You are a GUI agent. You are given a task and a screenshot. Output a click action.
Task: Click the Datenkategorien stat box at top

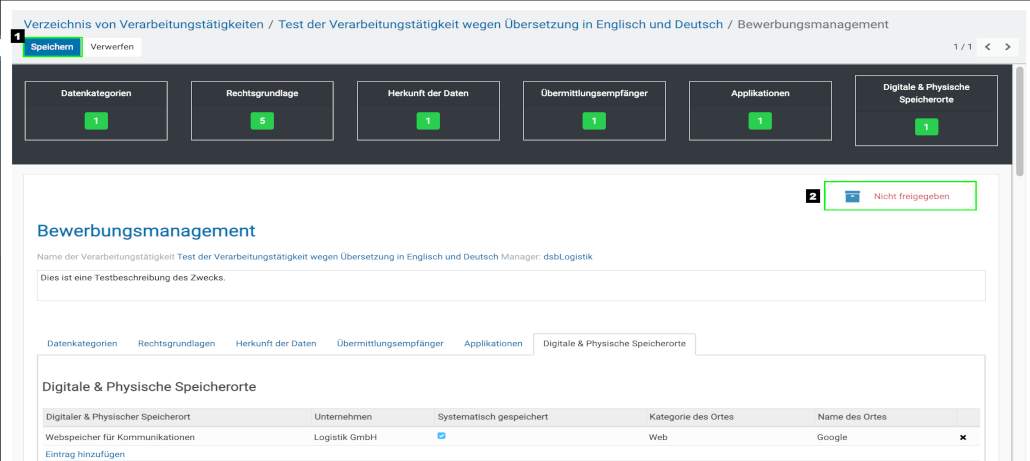click(x=95, y=110)
